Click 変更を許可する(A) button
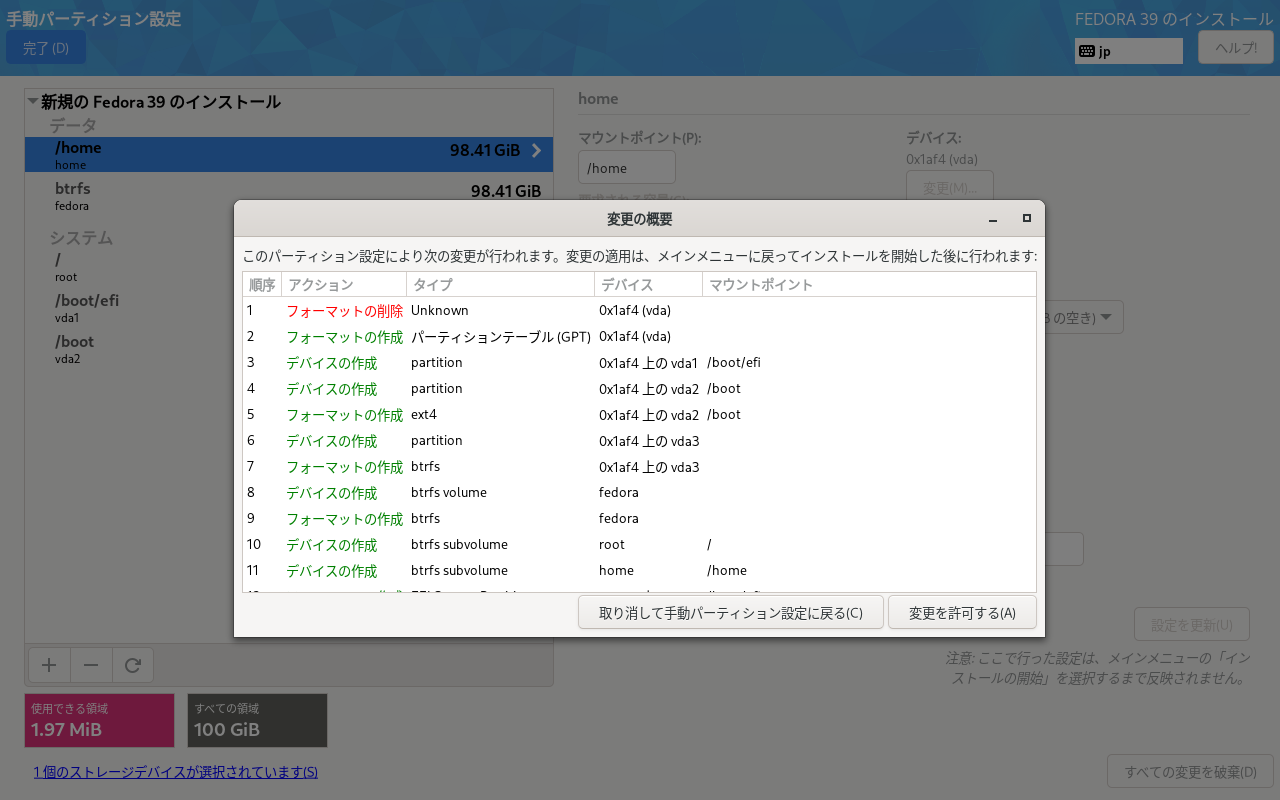1280x800 pixels. pos(962,613)
